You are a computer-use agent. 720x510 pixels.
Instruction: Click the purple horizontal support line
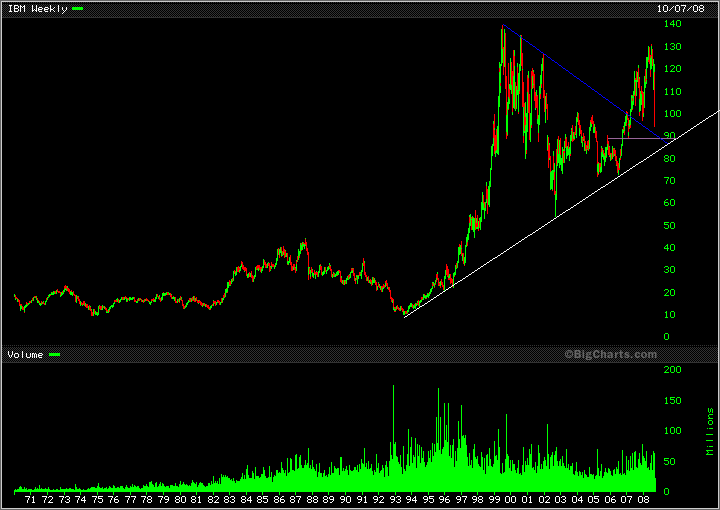click(641, 138)
